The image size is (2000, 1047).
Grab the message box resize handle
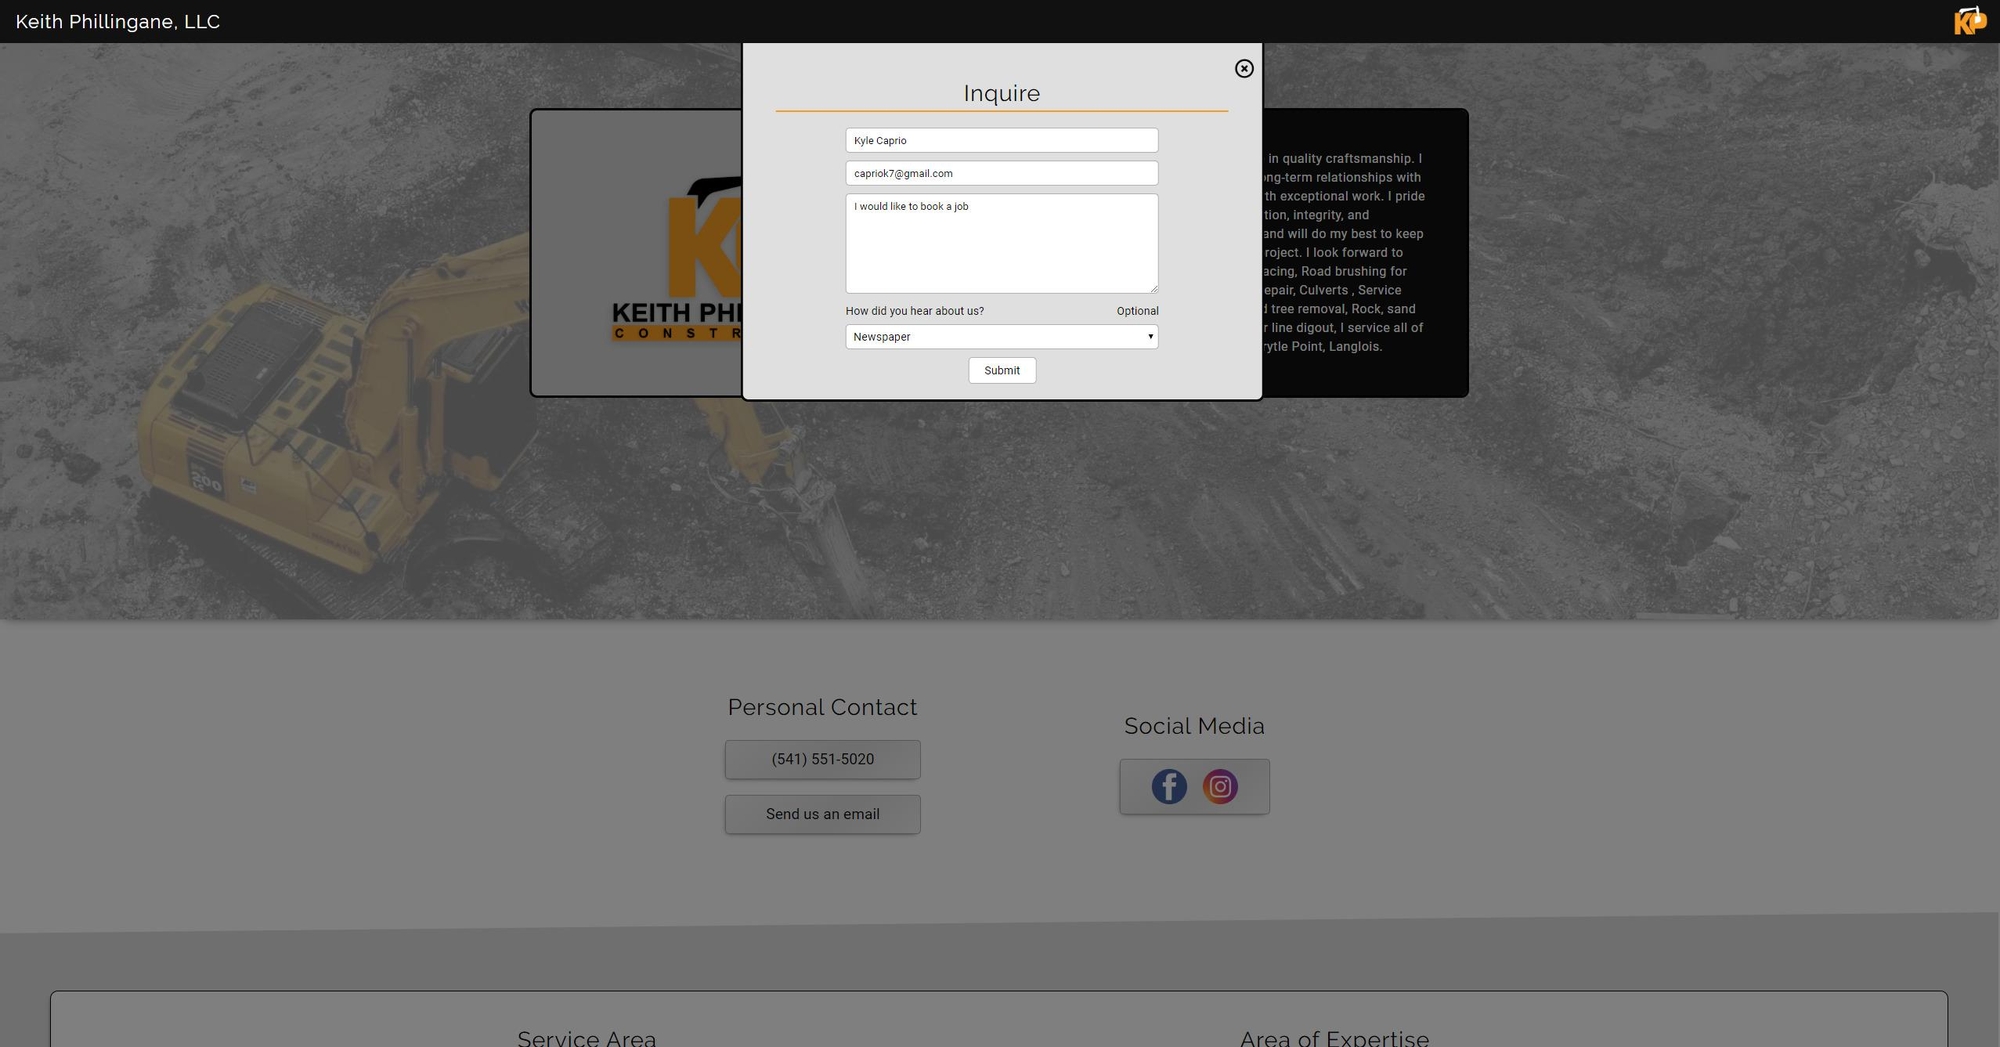pos(1153,288)
